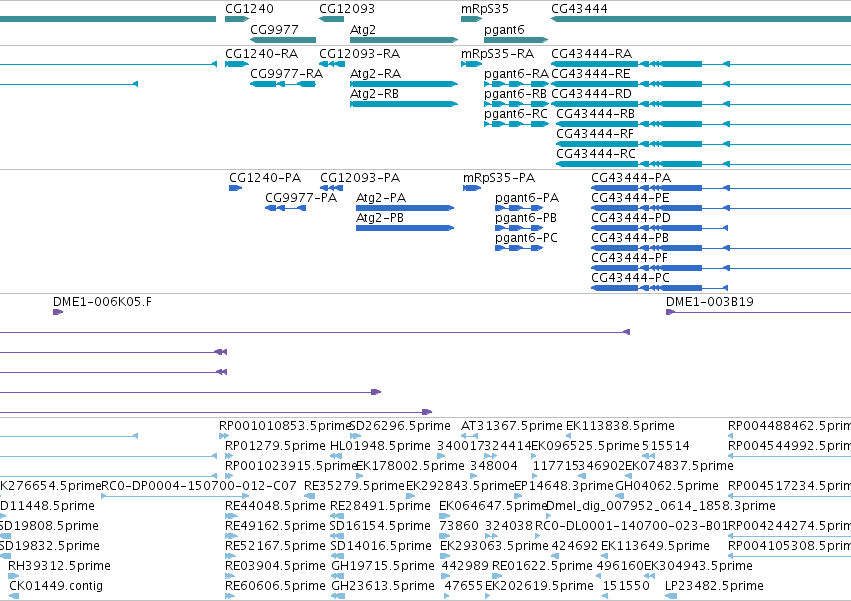Click the Atg2 gene label
Screen dimensions: 851x601
pyautogui.click(x=363, y=29)
